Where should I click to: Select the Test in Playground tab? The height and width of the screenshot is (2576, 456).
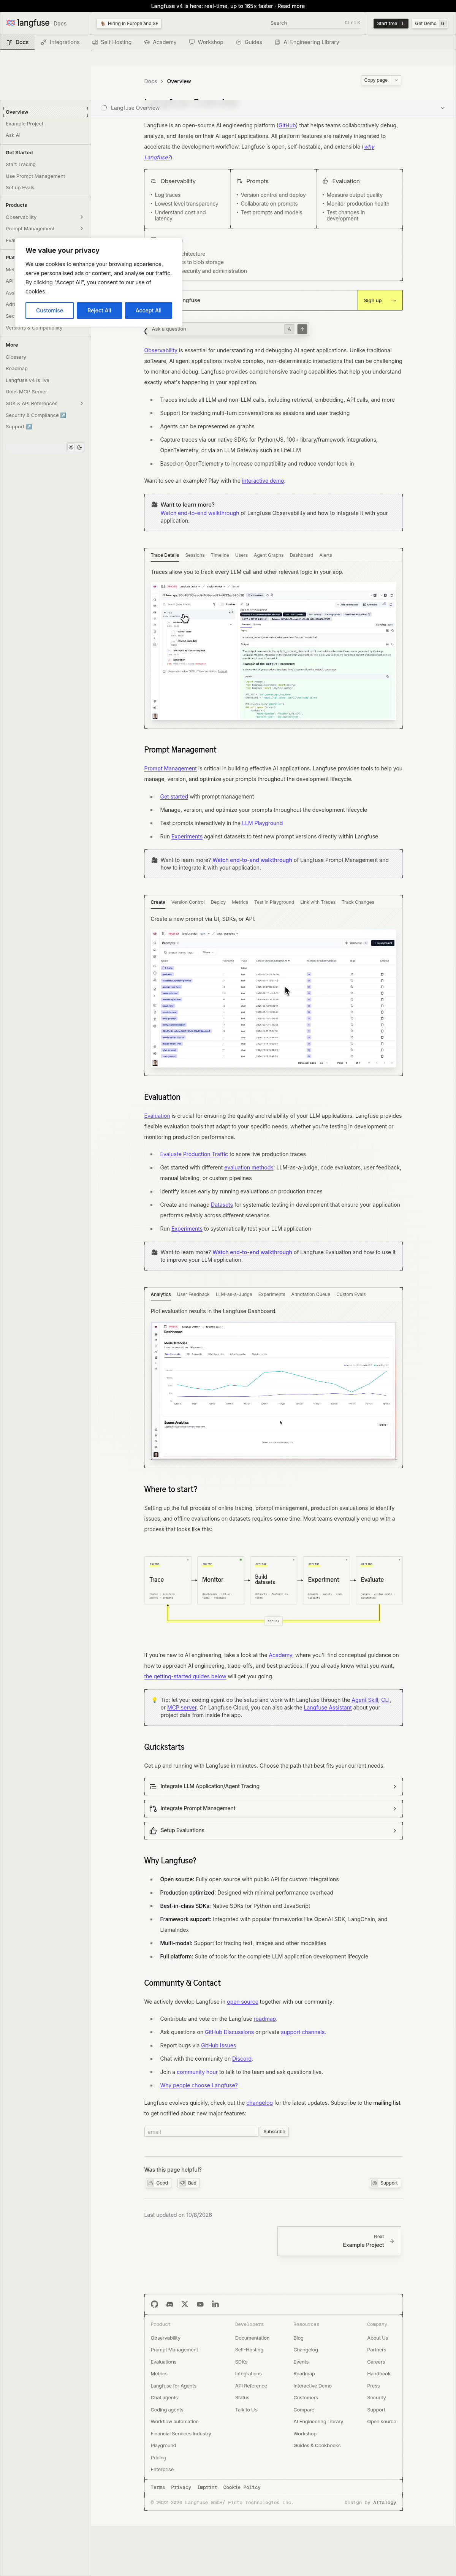coord(274,902)
